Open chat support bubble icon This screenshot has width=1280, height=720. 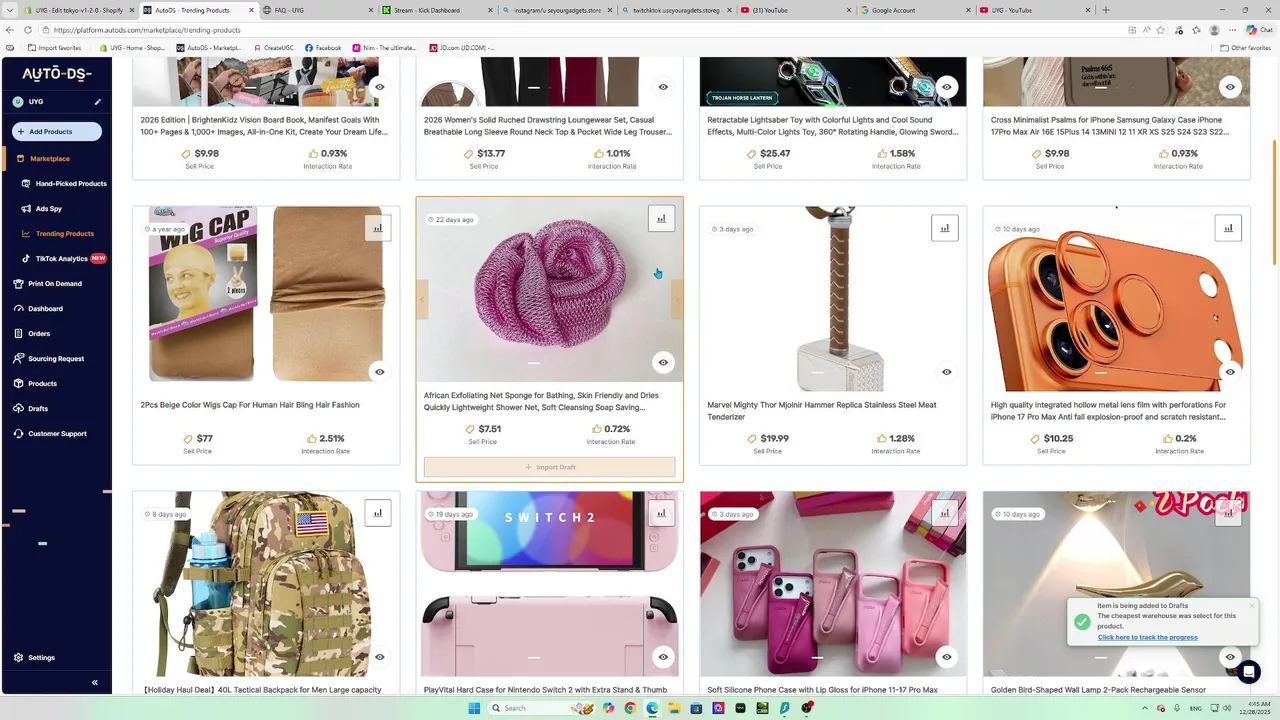pyautogui.click(x=1248, y=672)
